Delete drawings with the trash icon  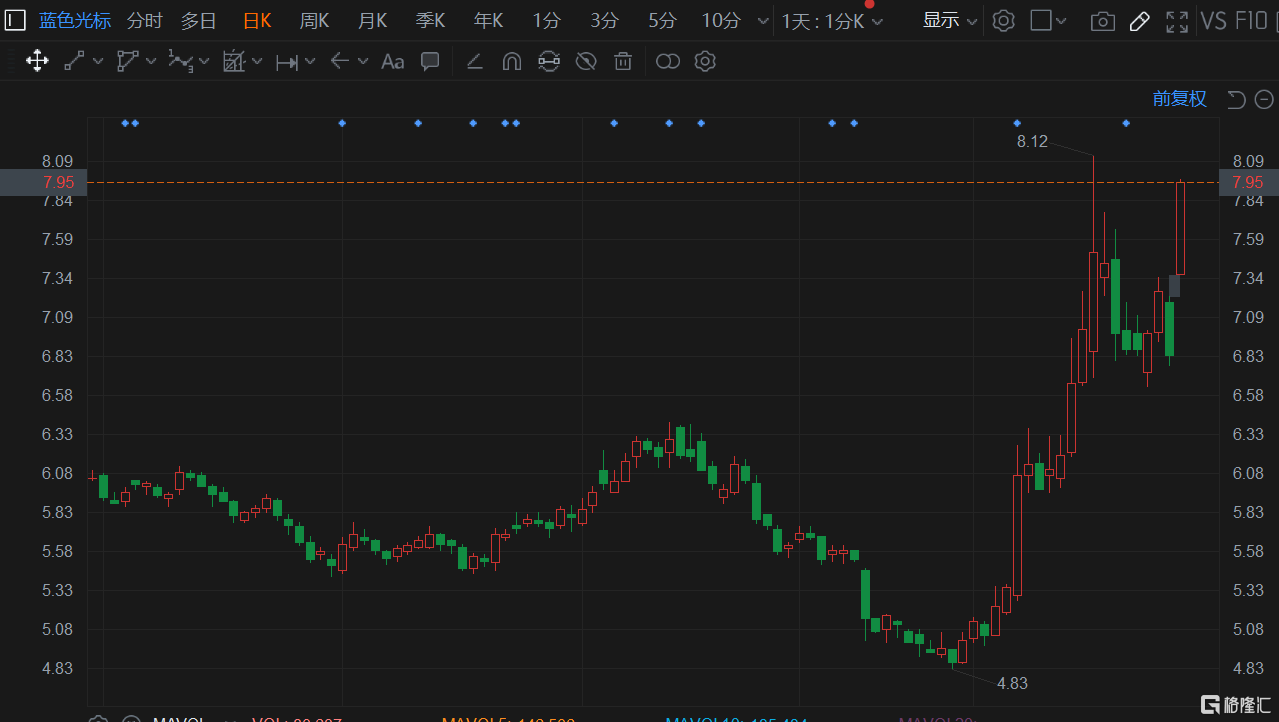coord(623,62)
